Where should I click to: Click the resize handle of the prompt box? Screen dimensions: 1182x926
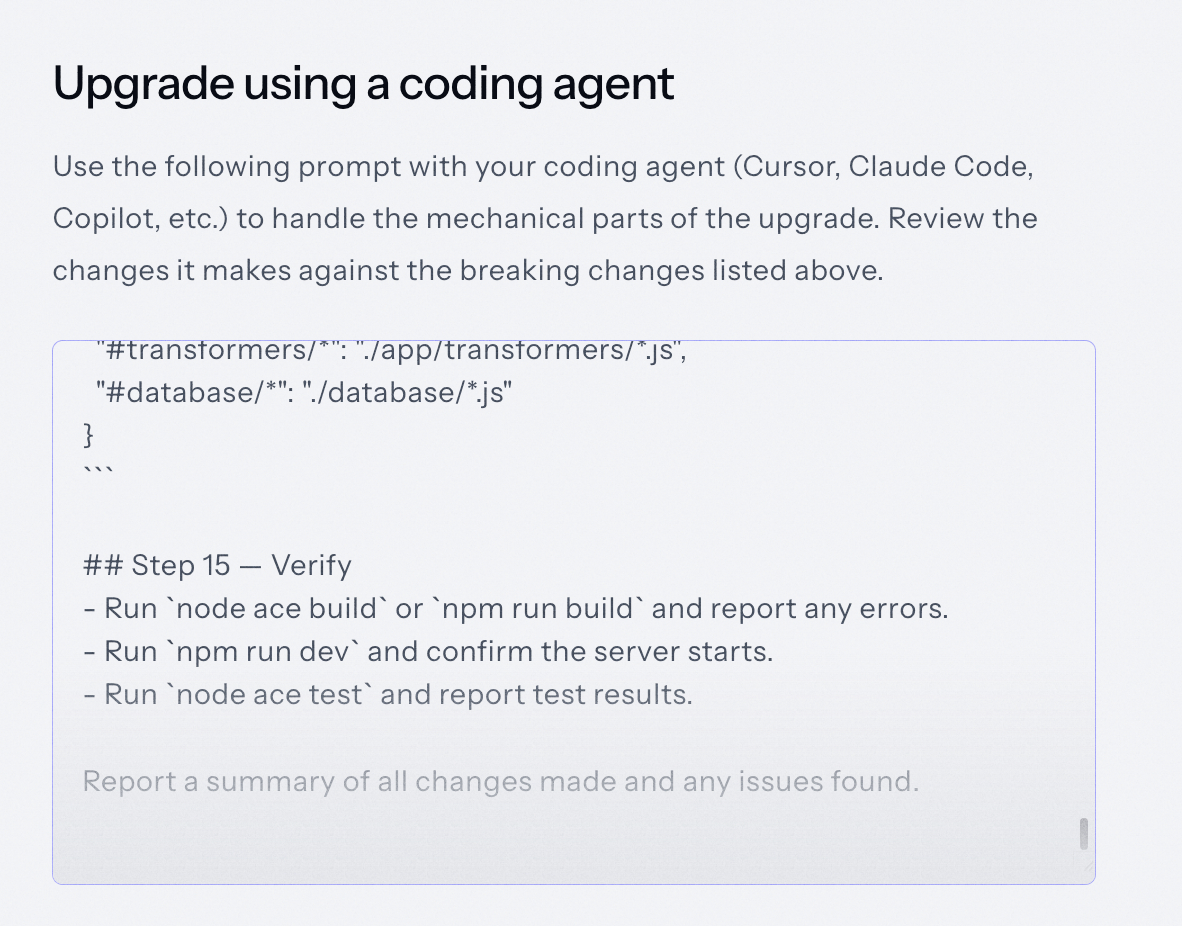(x=1088, y=875)
